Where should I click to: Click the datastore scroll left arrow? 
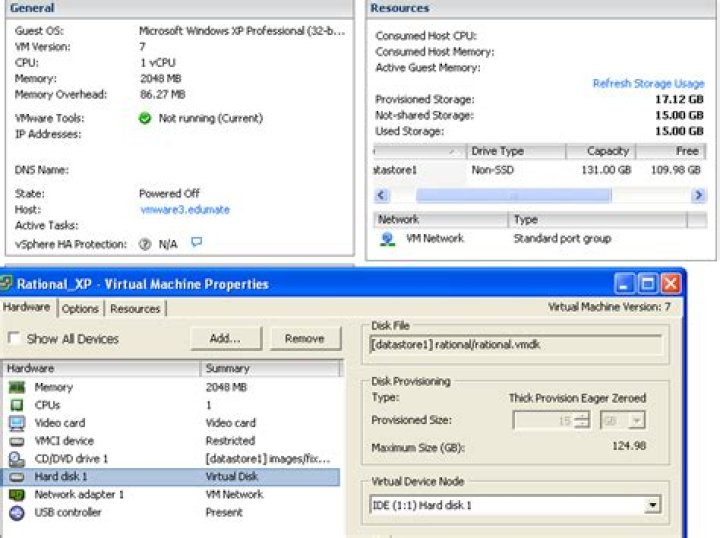pos(382,195)
